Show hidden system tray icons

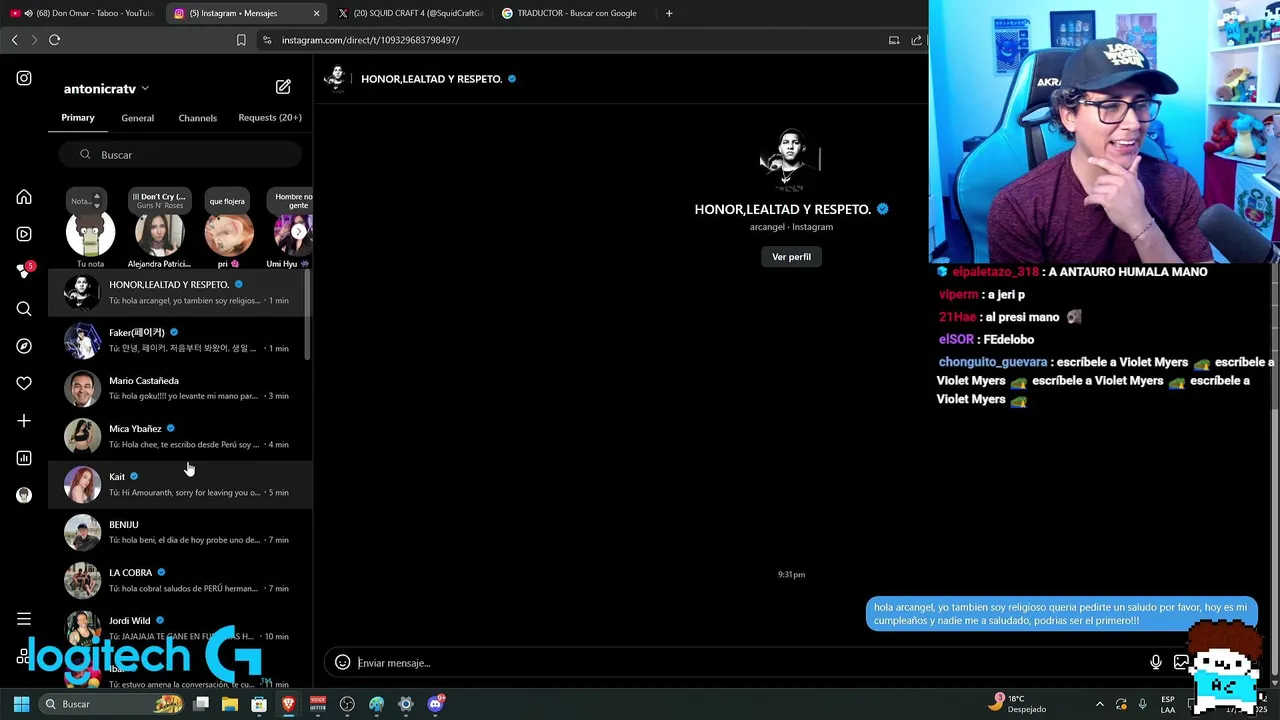(x=1099, y=704)
